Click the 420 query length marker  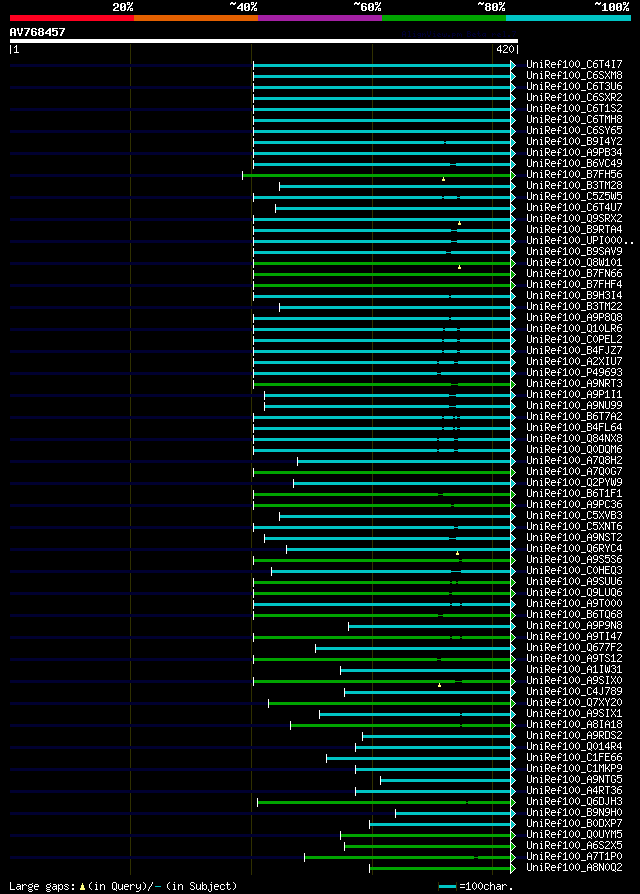pyautogui.click(x=505, y=50)
